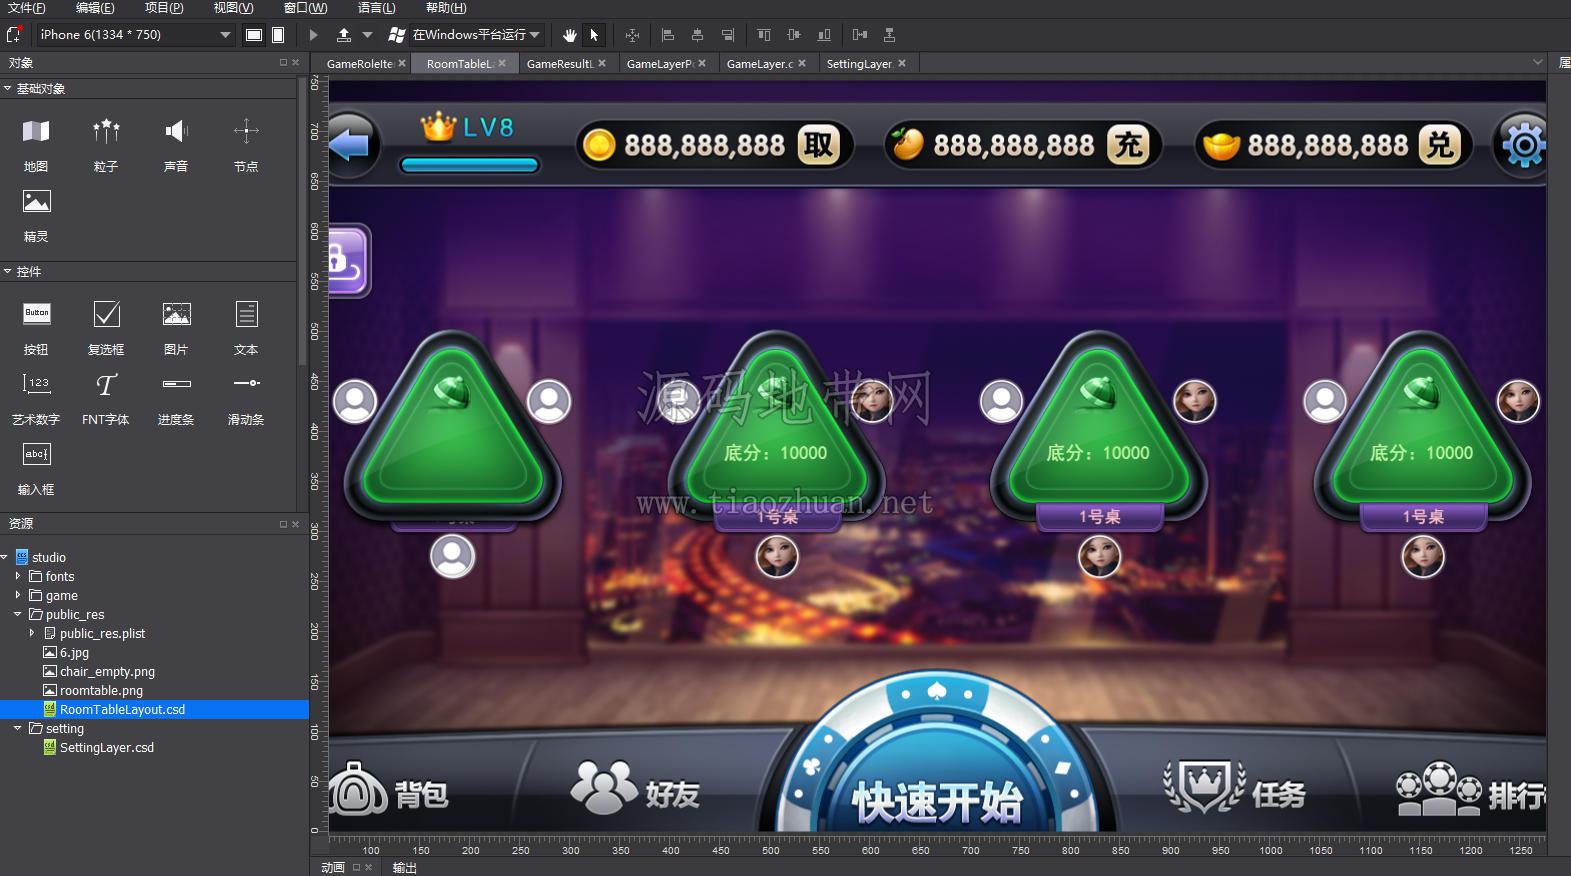This screenshot has height=876, width=1571.
Task: Expand the public_res.plist item
Action: tap(32, 633)
